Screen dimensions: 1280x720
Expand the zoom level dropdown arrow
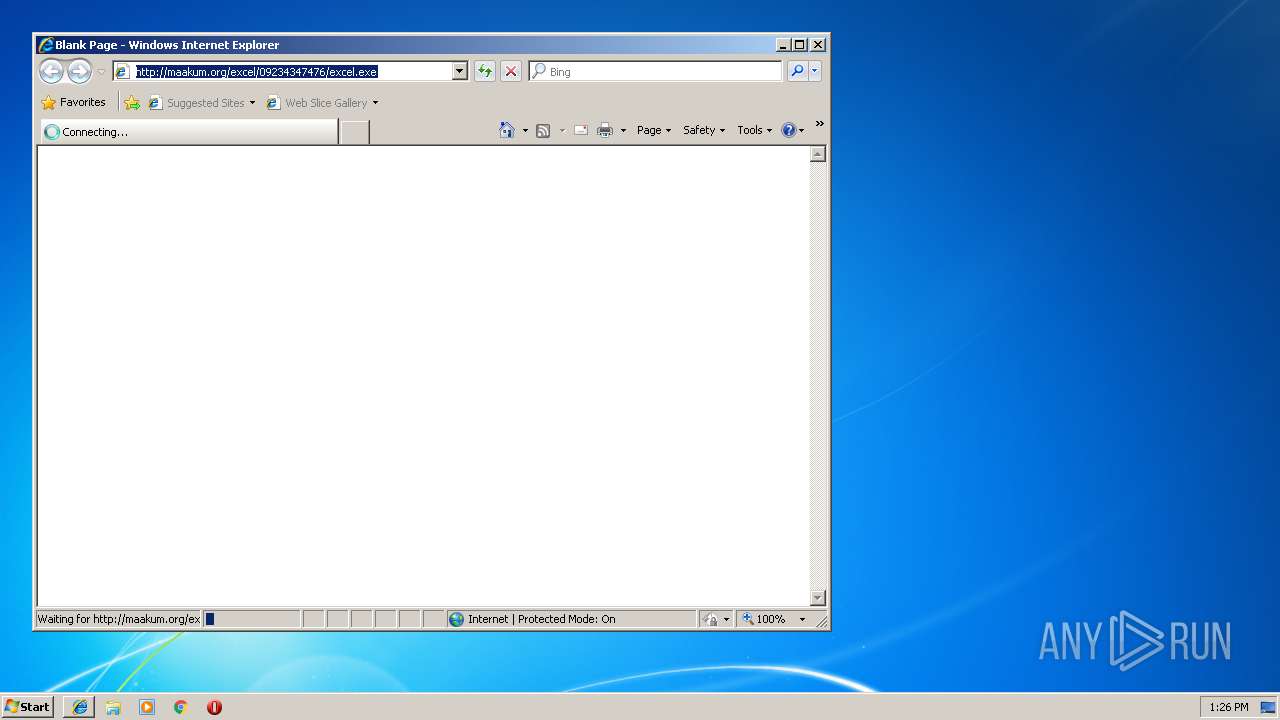[x=802, y=619]
